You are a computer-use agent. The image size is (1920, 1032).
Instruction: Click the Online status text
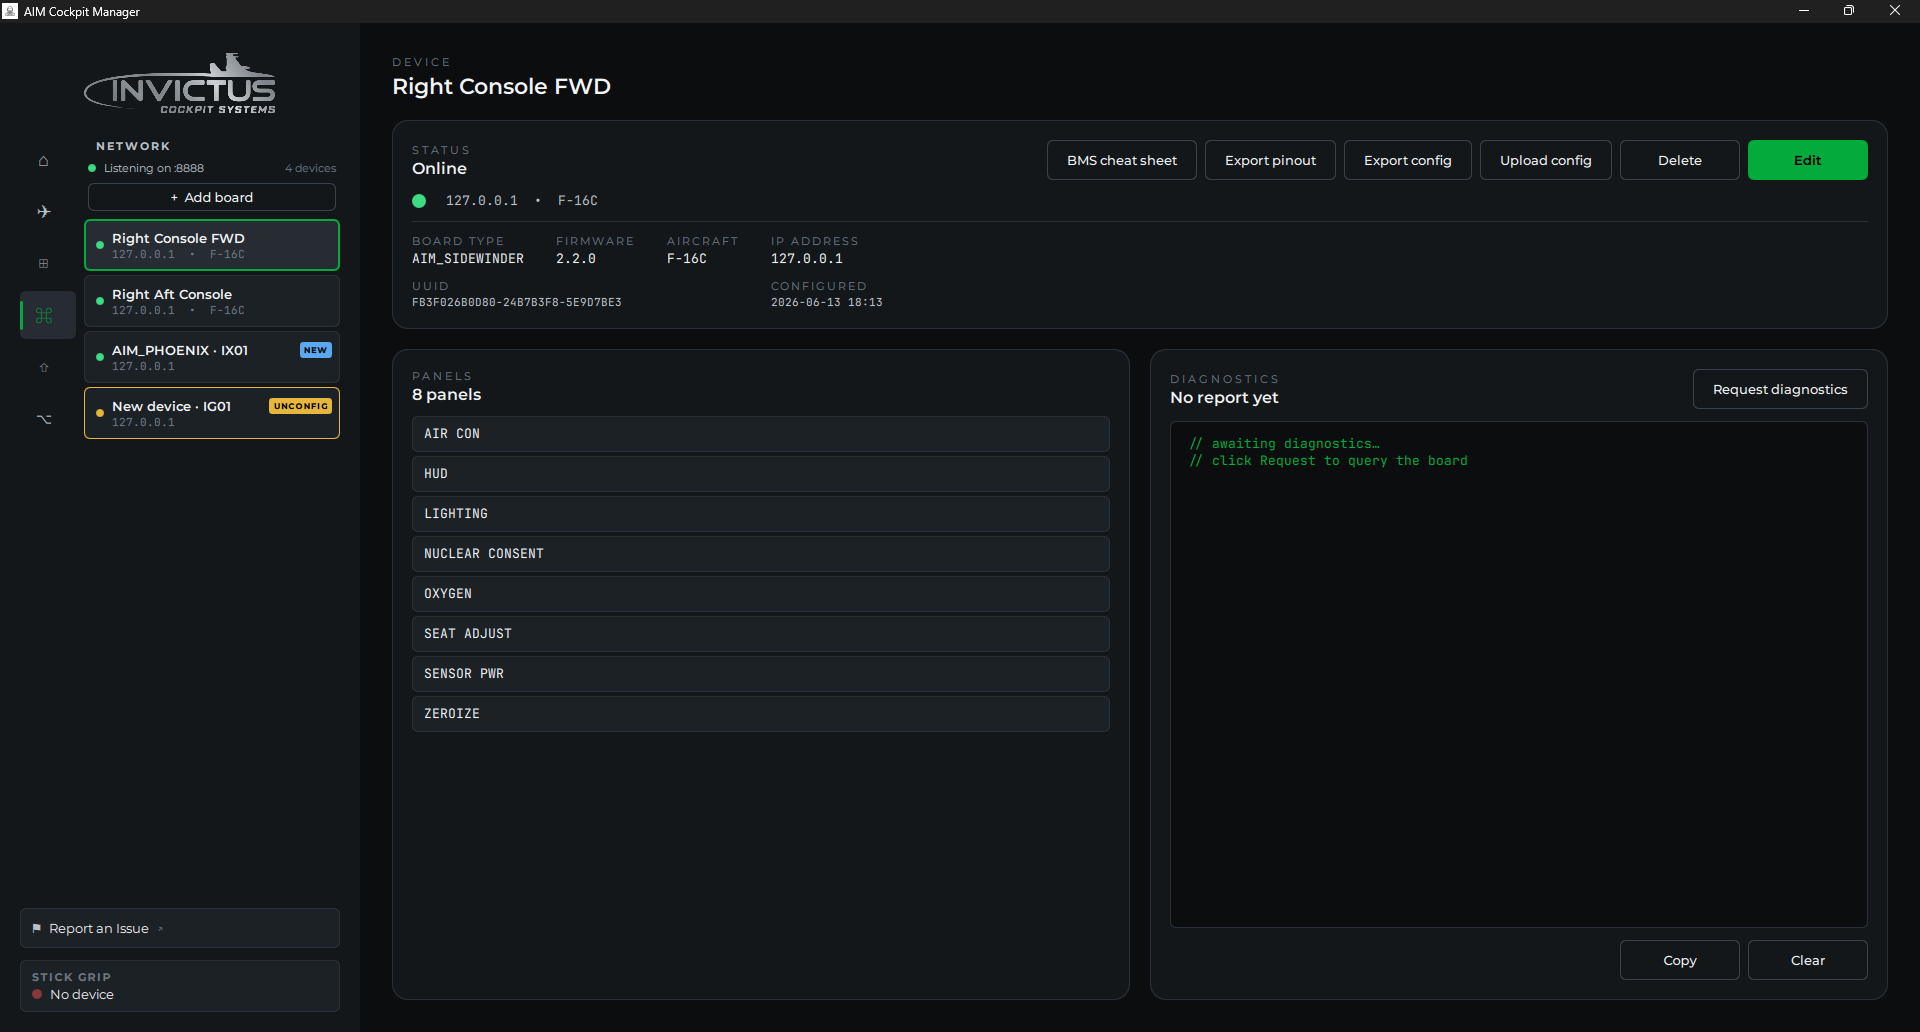coord(439,169)
